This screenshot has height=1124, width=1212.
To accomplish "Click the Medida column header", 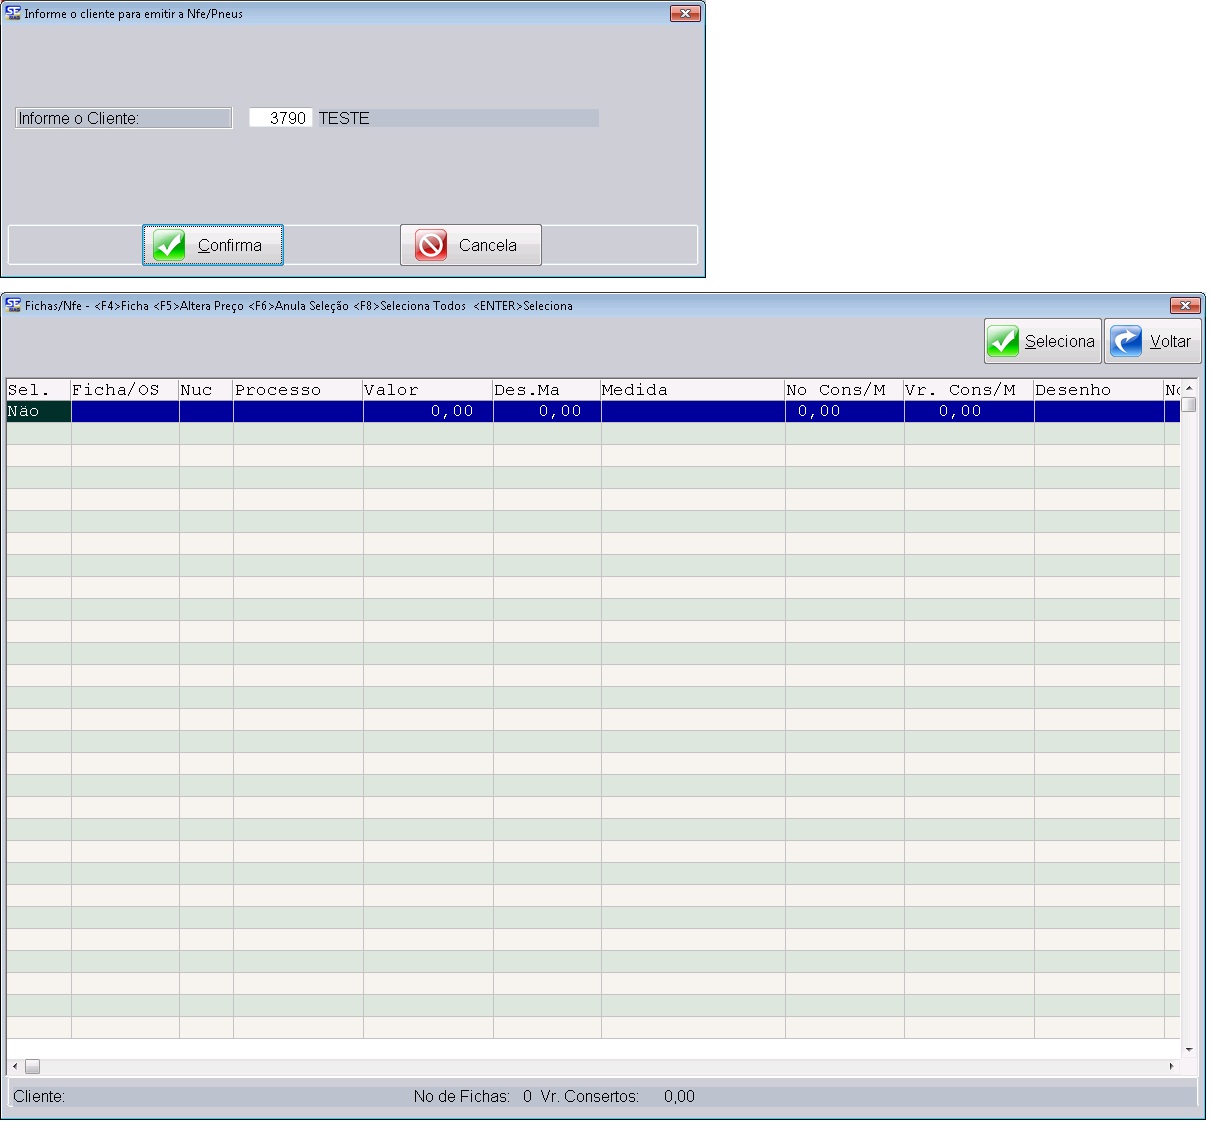I will [x=692, y=390].
